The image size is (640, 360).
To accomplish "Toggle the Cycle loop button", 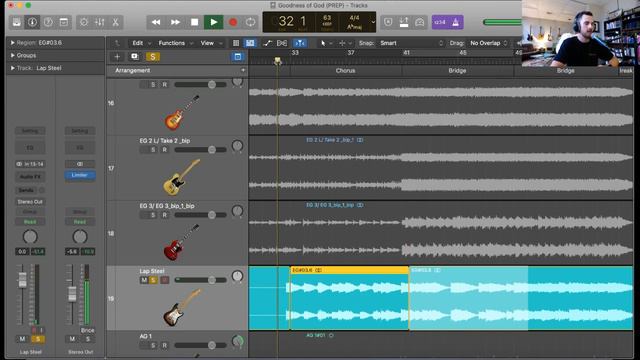I will tap(251, 22).
